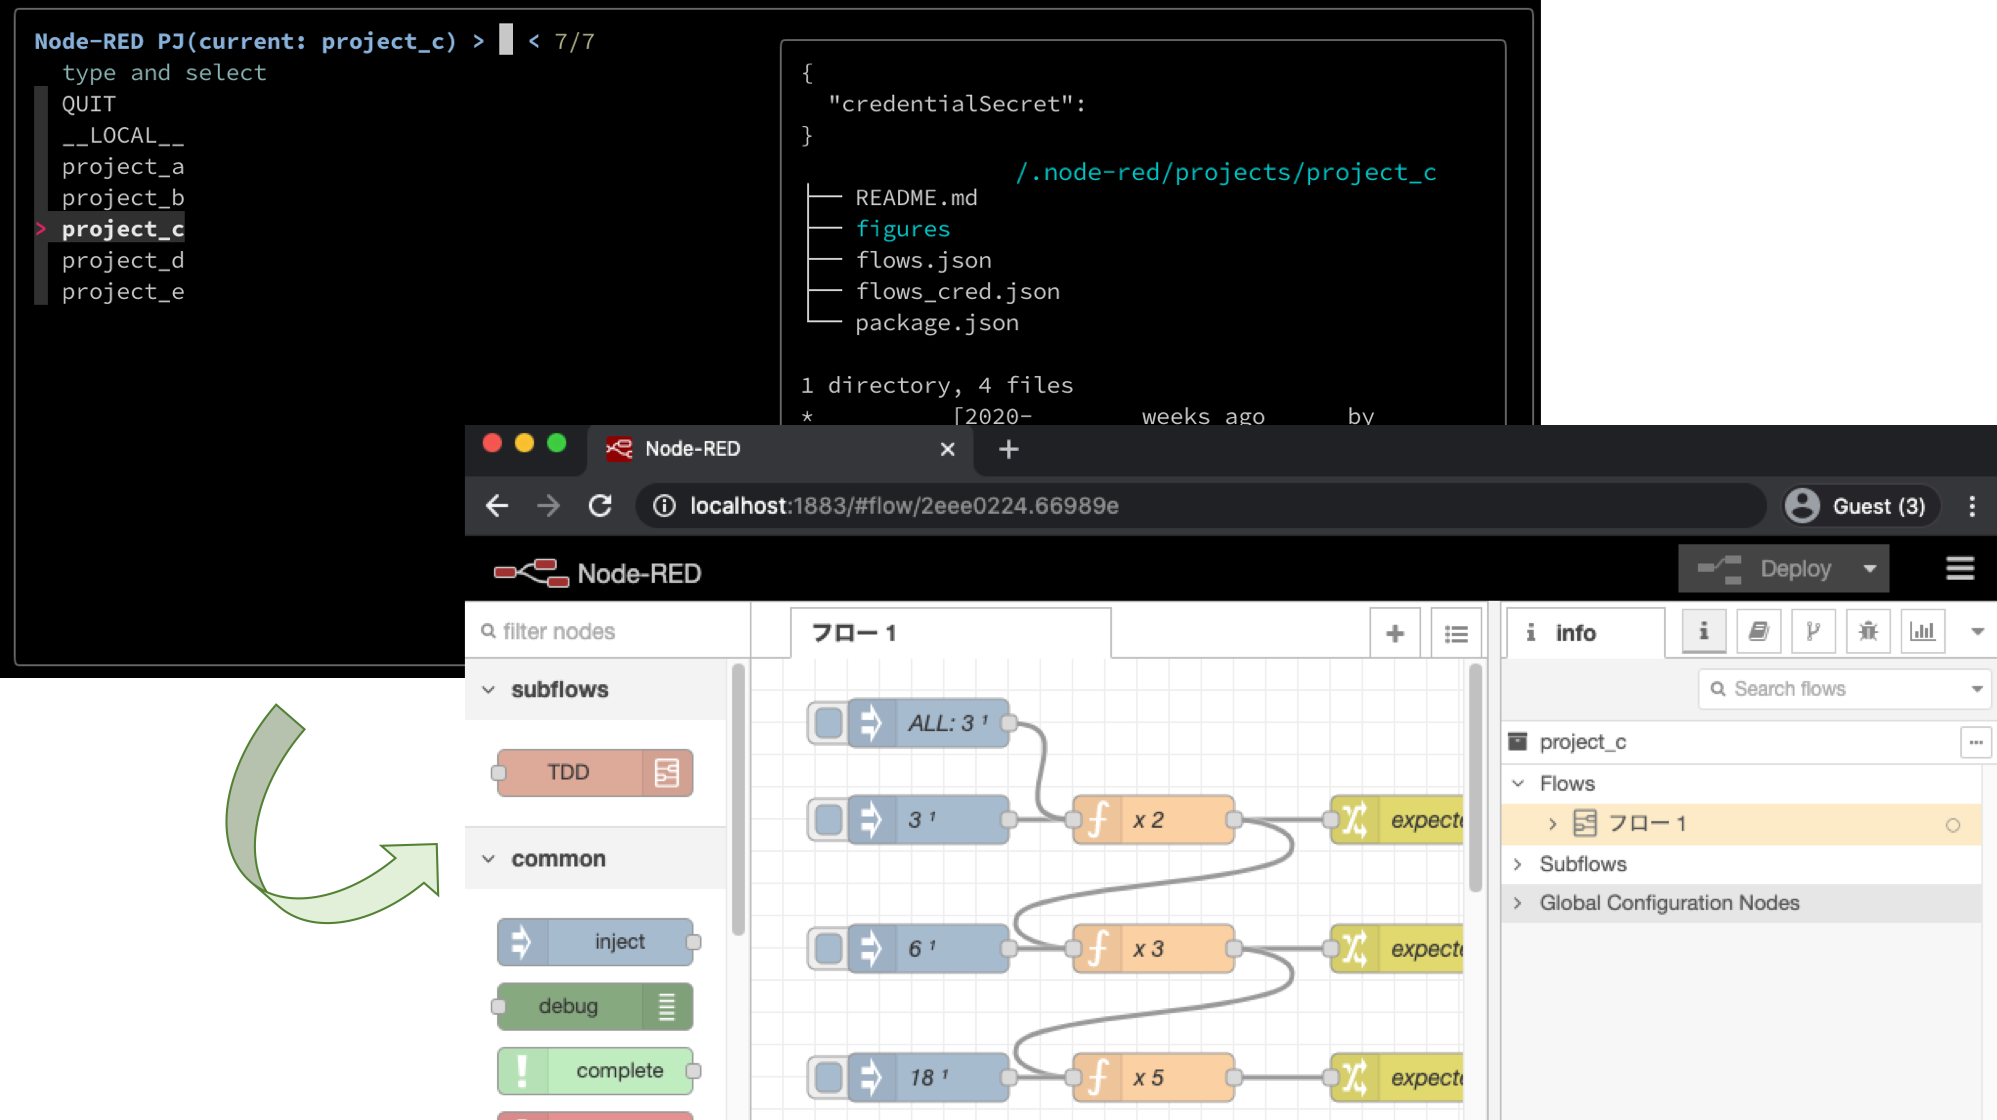Open the help sidebar tab
This screenshot has height=1120, width=1997.
tap(1758, 631)
